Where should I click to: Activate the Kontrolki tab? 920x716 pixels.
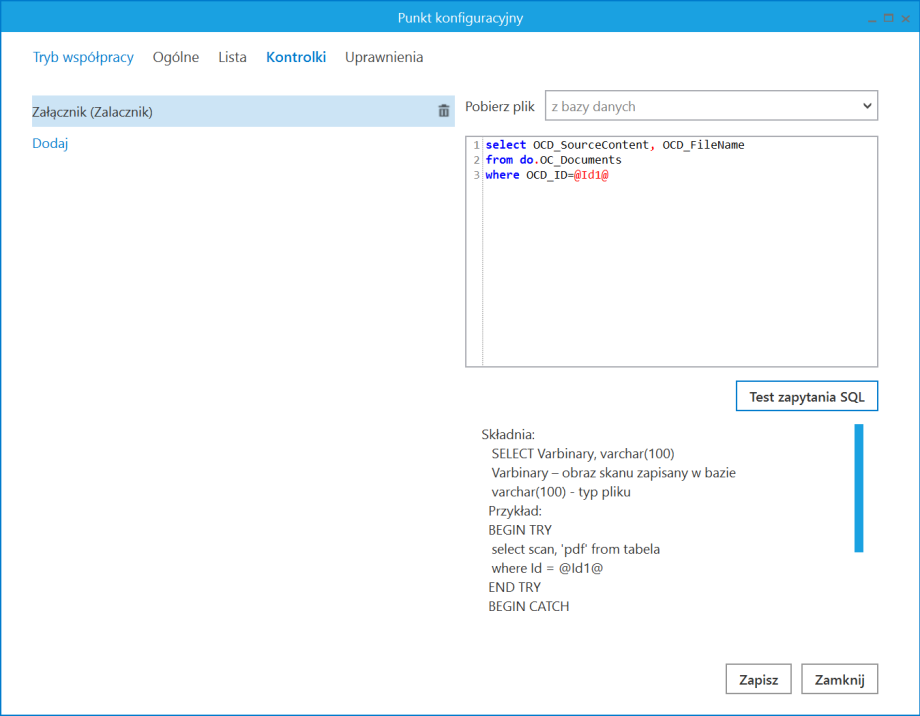click(295, 57)
